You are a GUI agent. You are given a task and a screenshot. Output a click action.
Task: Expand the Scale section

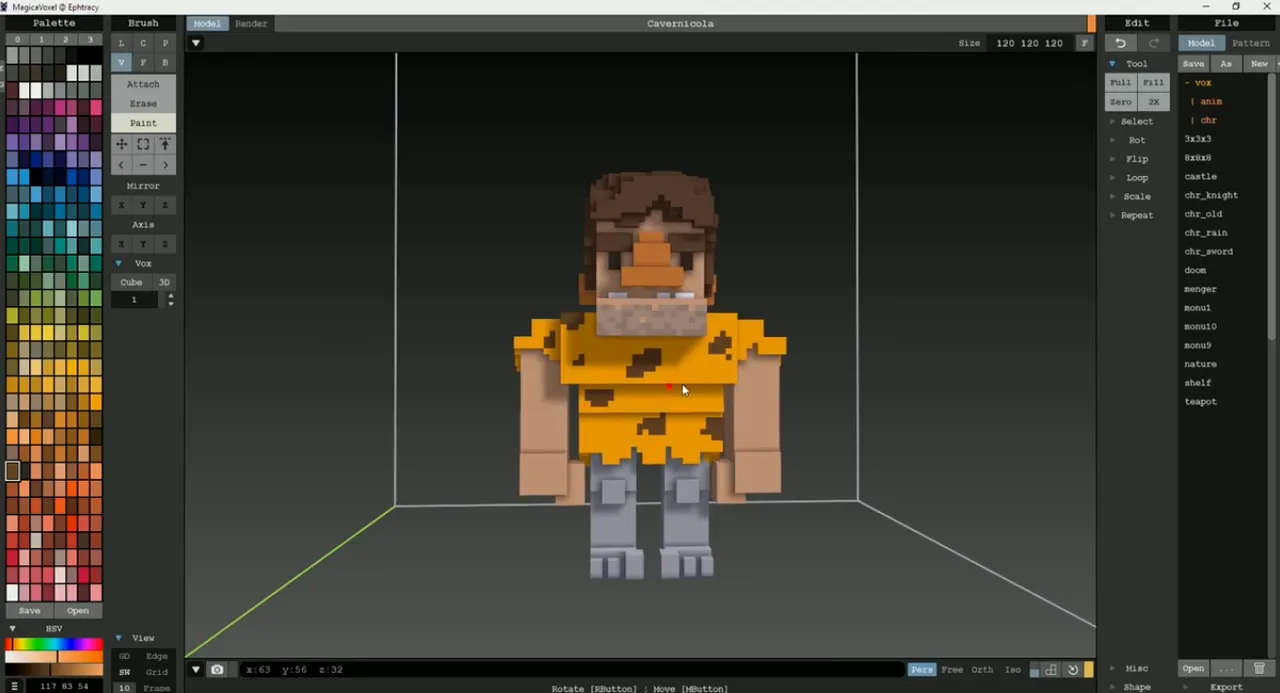(1112, 197)
